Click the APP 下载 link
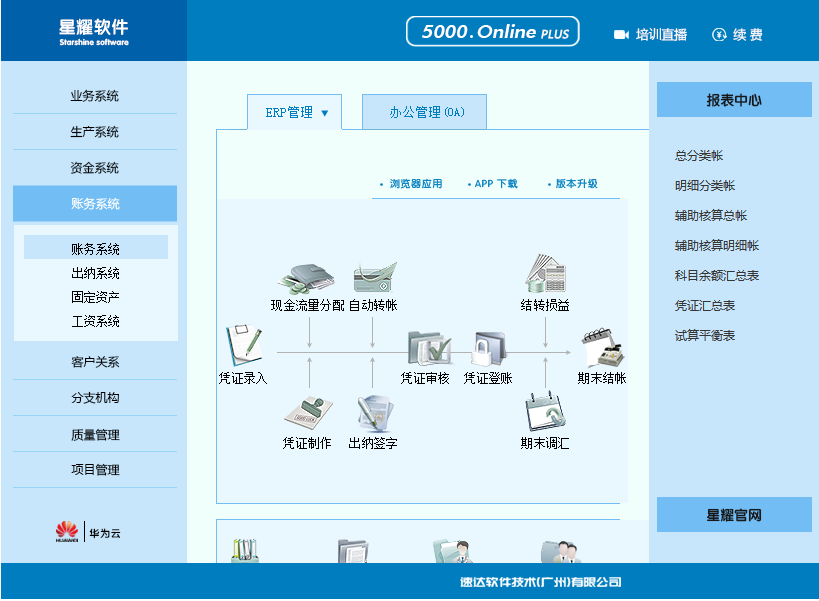This screenshot has height=601, width=819. (496, 184)
